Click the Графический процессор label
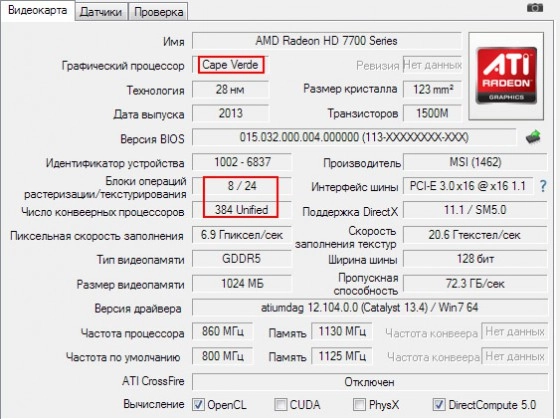The height and width of the screenshot is (419, 560). [x=123, y=66]
